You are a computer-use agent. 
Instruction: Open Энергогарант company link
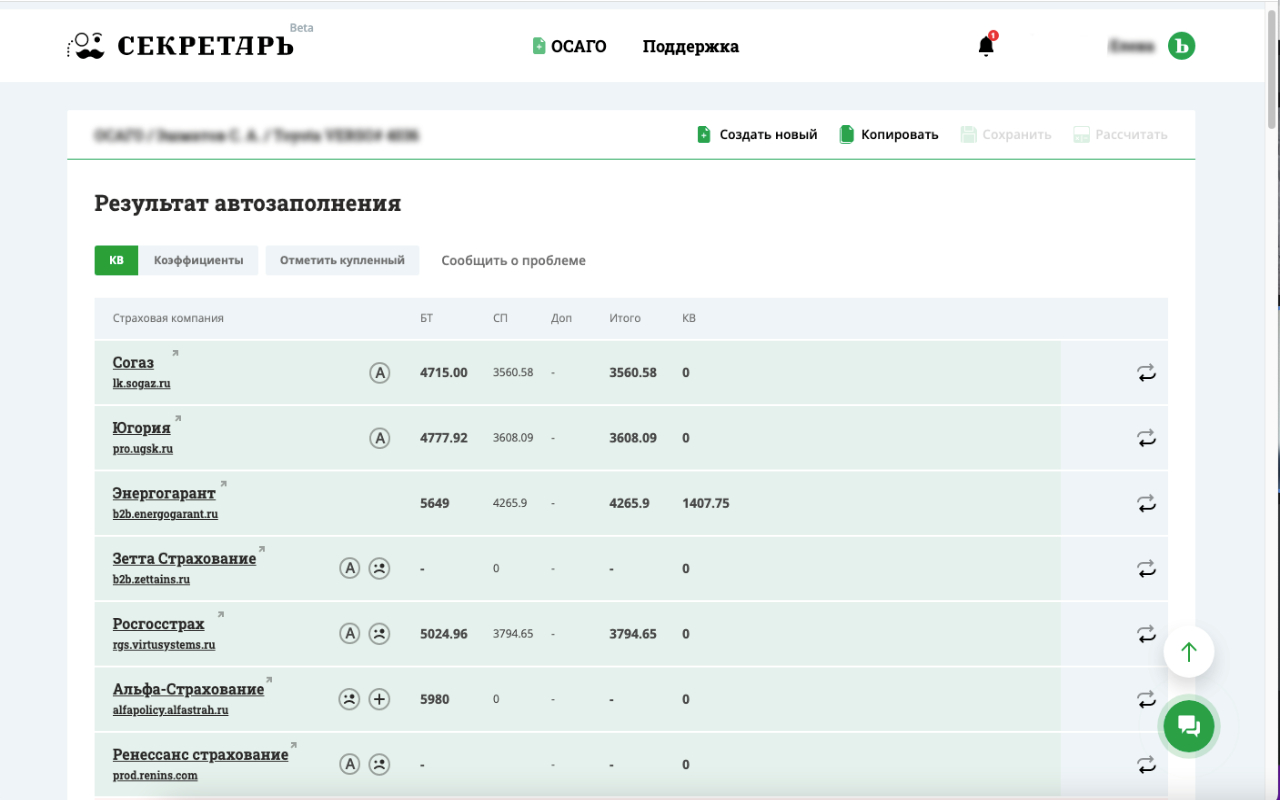[164, 493]
